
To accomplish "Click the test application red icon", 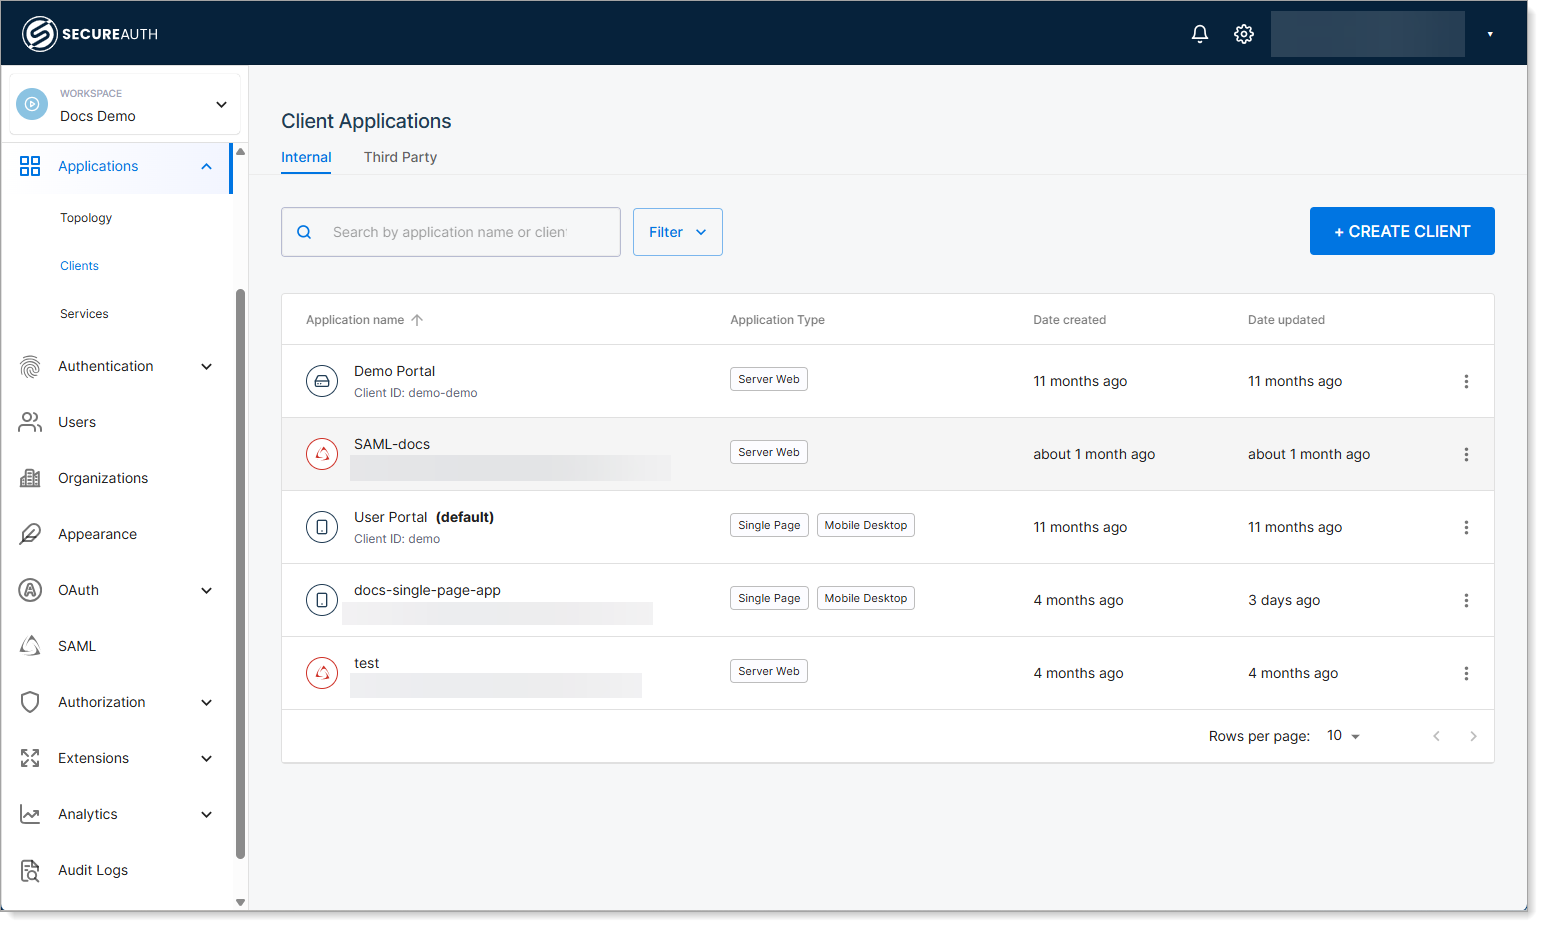I will click(322, 673).
